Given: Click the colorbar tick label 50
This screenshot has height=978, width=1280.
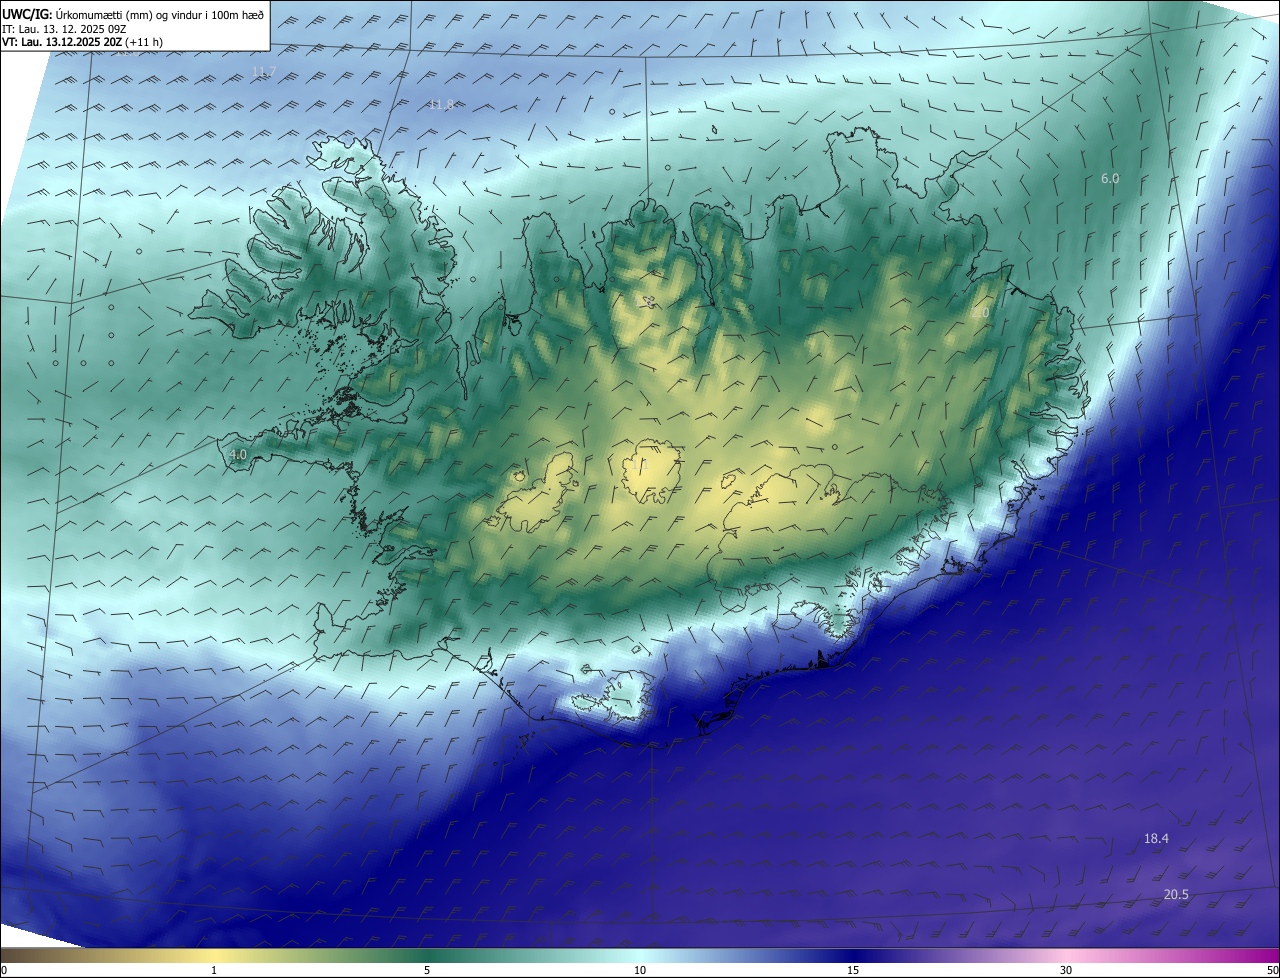Looking at the screenshot, I should [1272, 970].
